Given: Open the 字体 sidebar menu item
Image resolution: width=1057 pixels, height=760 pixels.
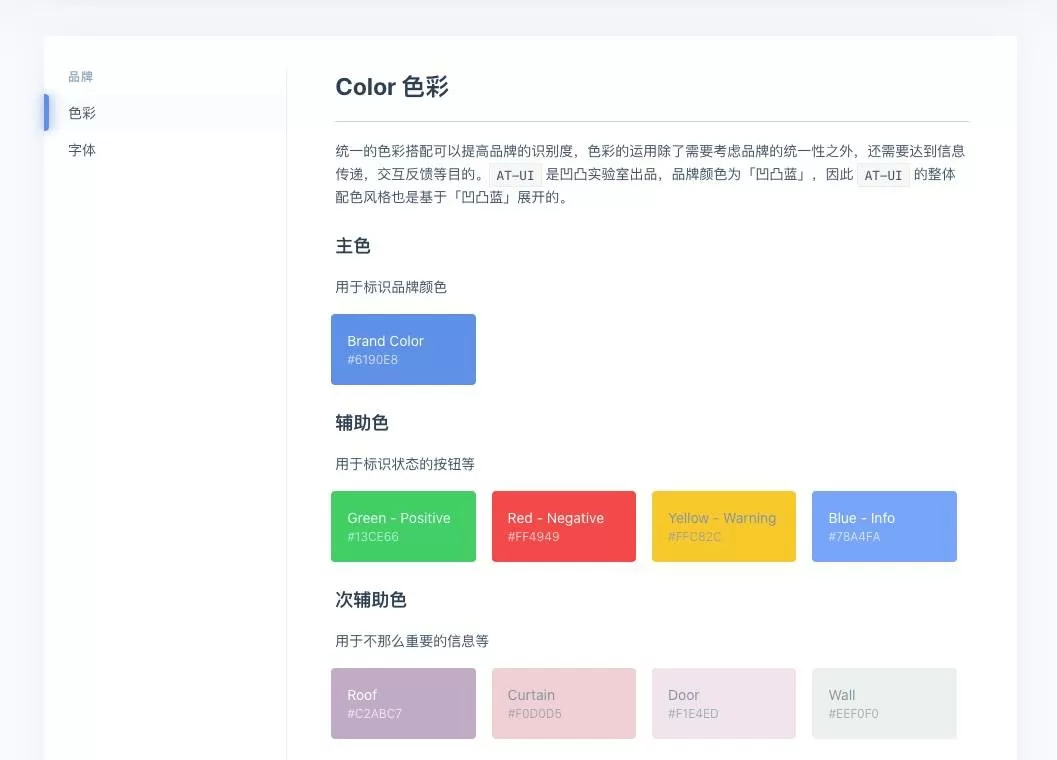Looking at the screenshot, I should pyautogui.click(x=165, y=150).
